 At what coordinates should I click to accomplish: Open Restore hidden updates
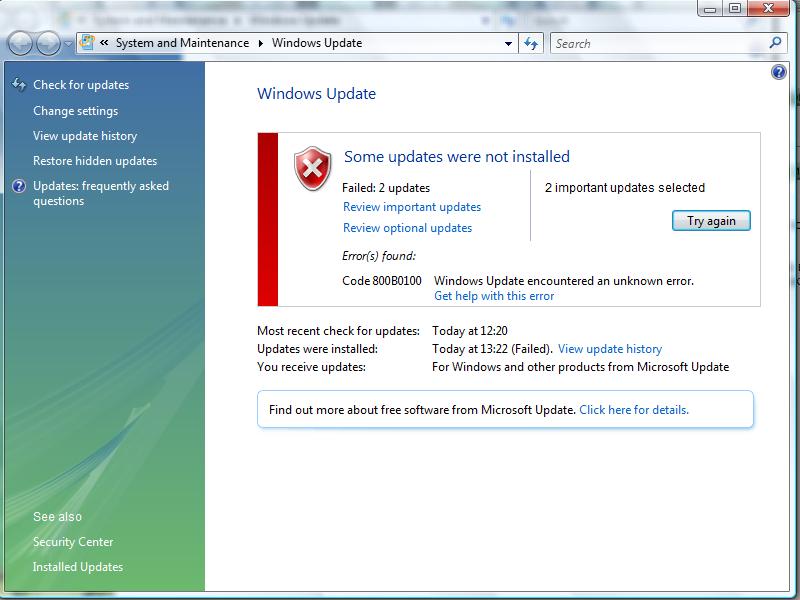tap(95, 161)
